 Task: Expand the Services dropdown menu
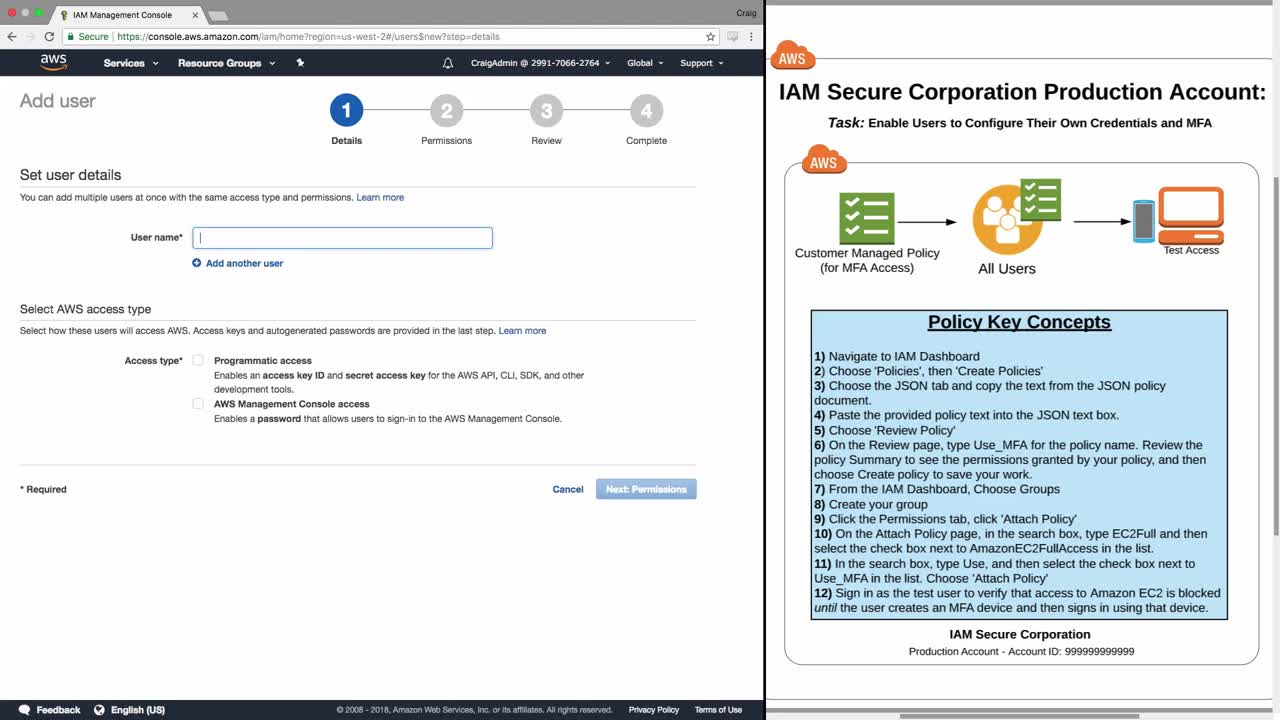131,63
